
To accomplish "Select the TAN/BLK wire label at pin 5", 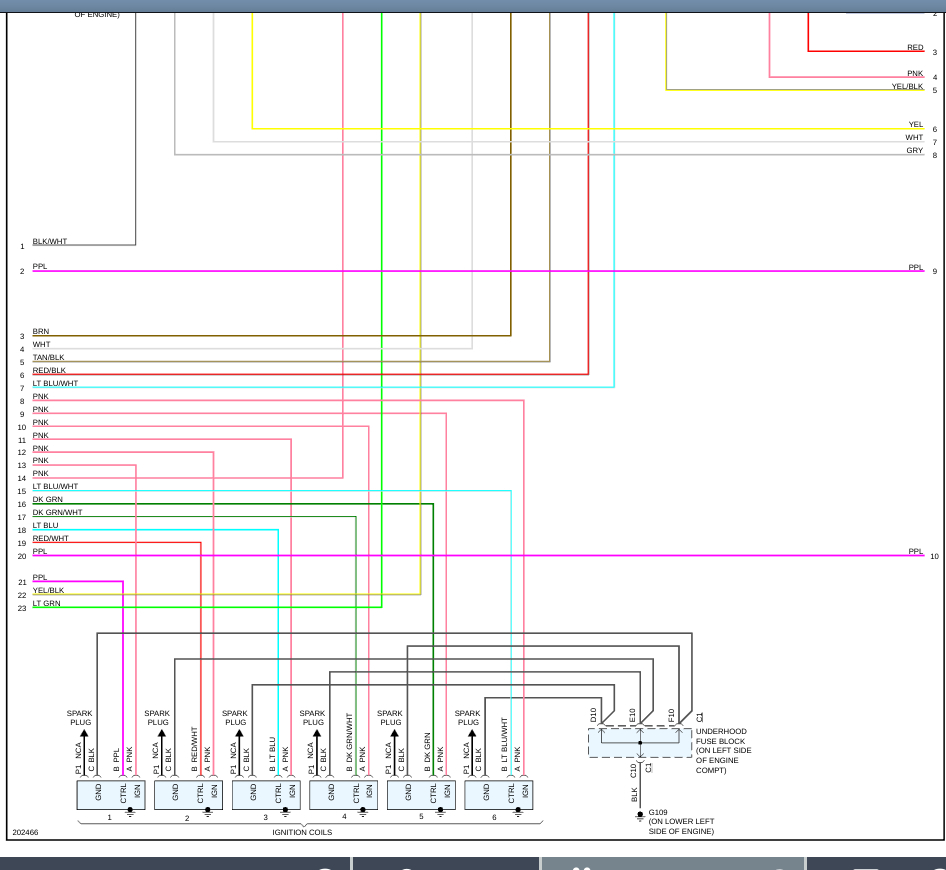I will 48,357.
